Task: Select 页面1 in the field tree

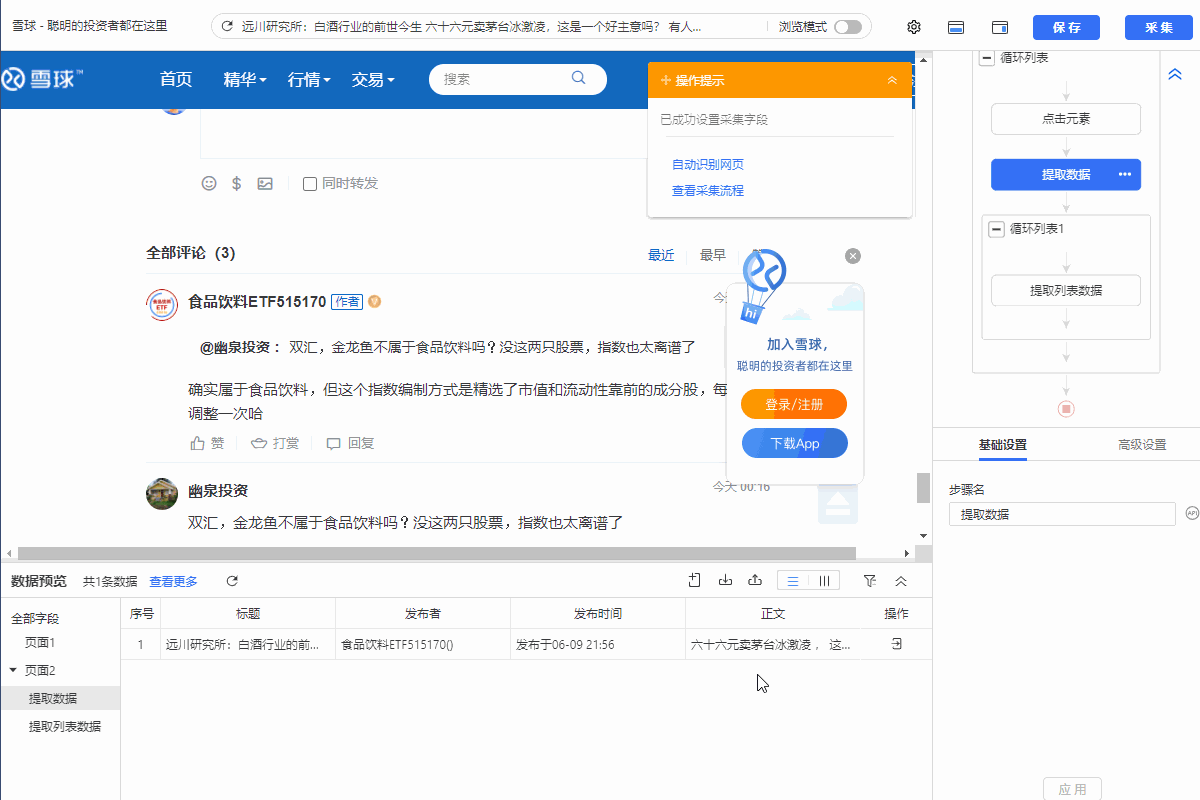Action: (40, 643)
